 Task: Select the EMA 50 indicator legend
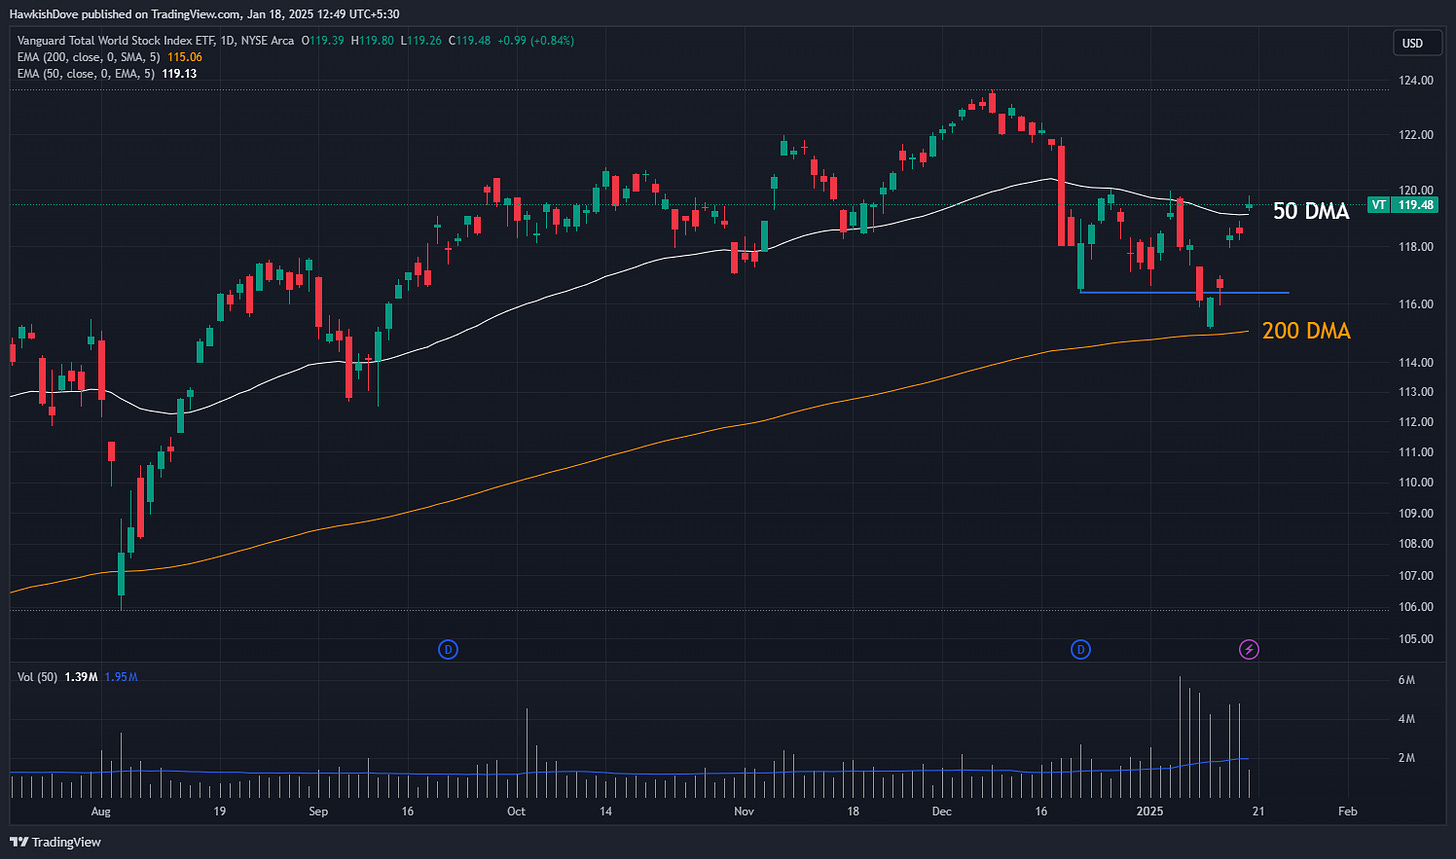[x=88, y=73]
